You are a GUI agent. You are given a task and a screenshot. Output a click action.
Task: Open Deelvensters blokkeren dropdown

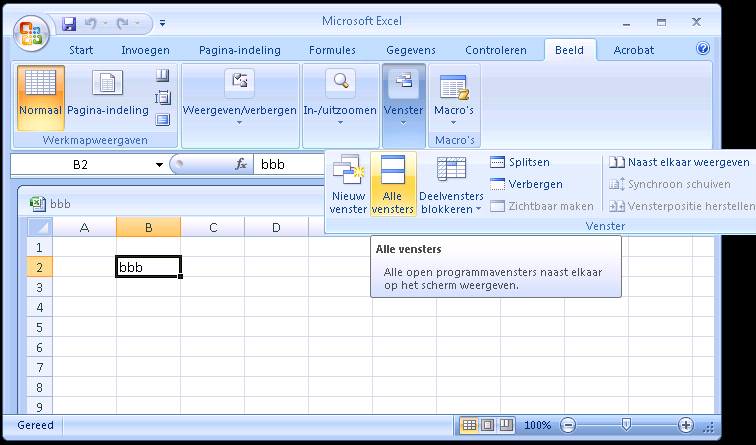pyautogui.click(x=451, y=184)
